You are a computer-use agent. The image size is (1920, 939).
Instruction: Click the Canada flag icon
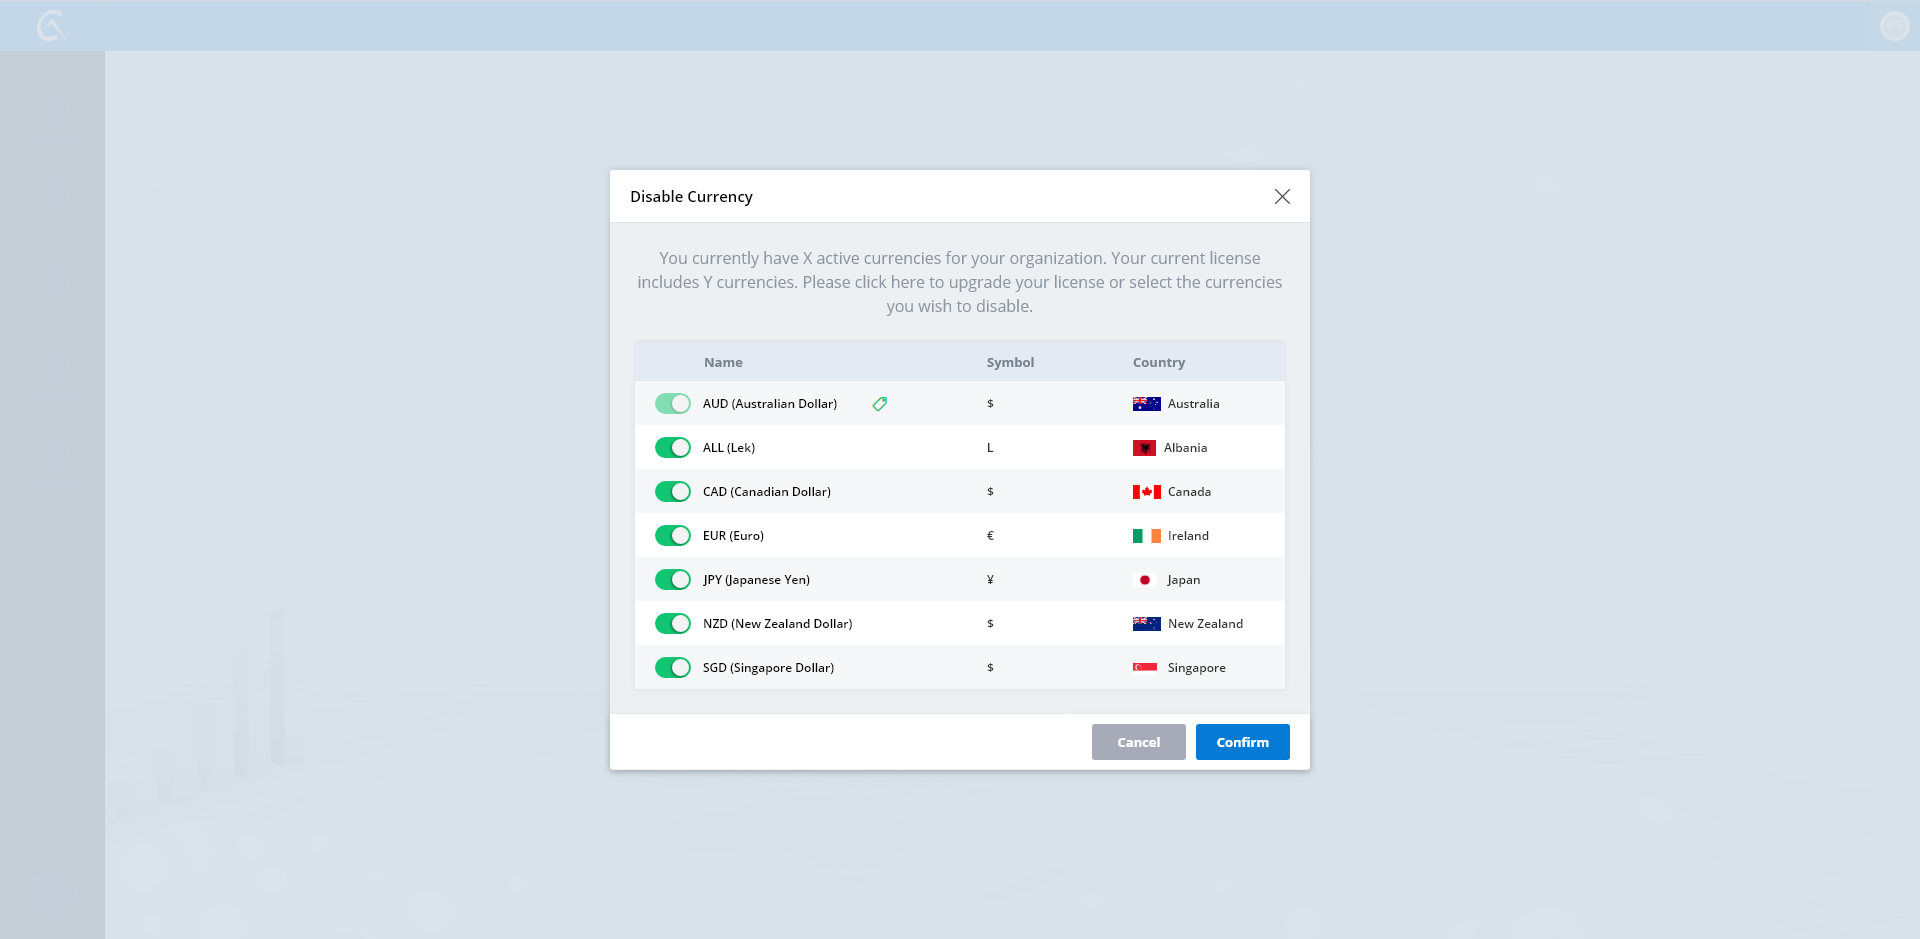tap(1146, 492)
